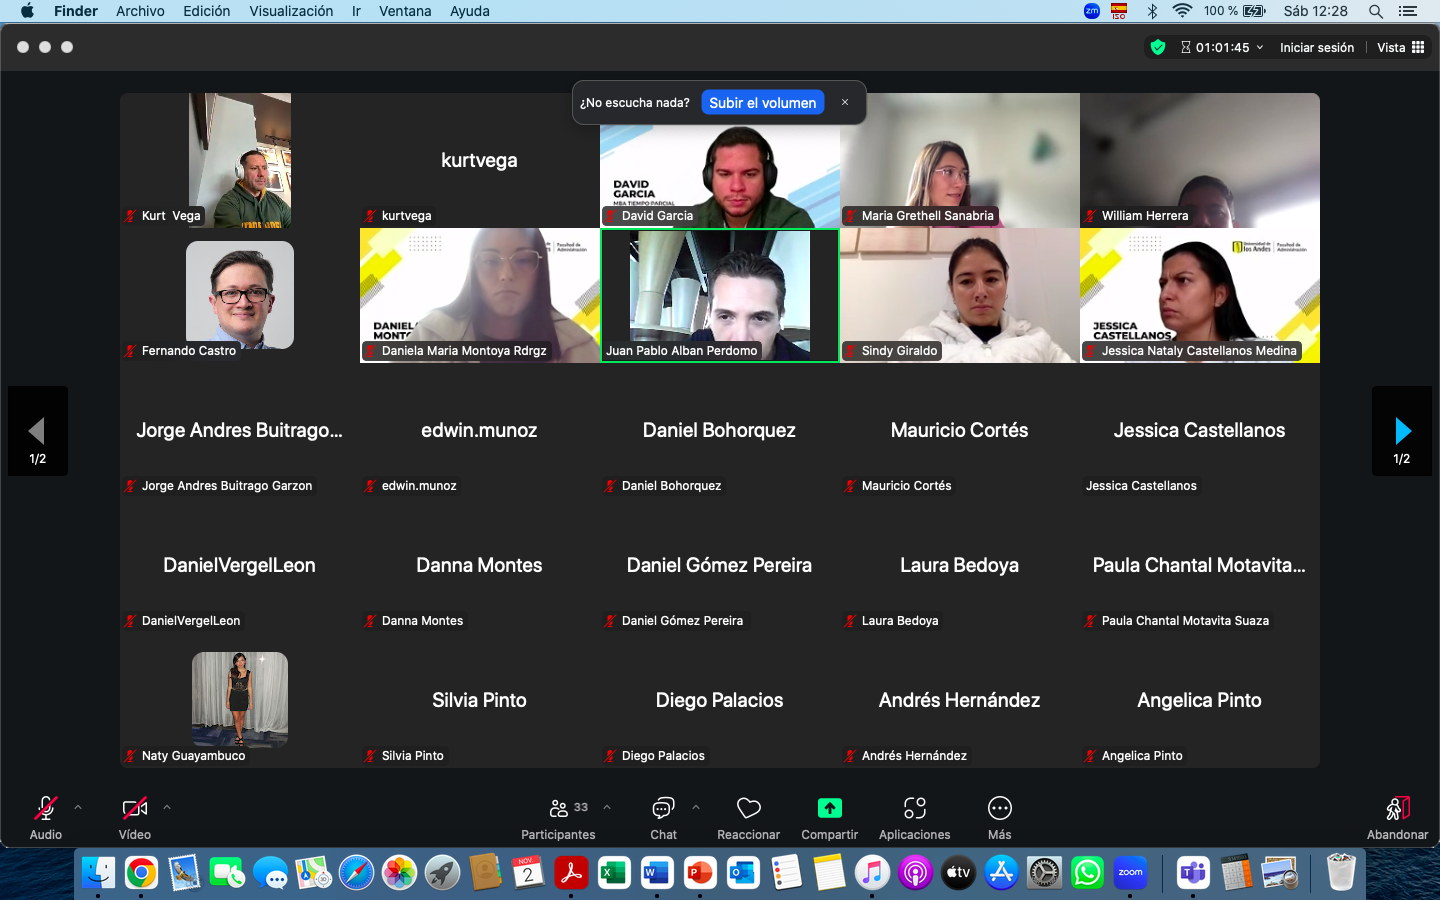Open System Preferences from the Dock
Image resolution: width=1440 pixels, height=900 pixels.
(1044, 873)
